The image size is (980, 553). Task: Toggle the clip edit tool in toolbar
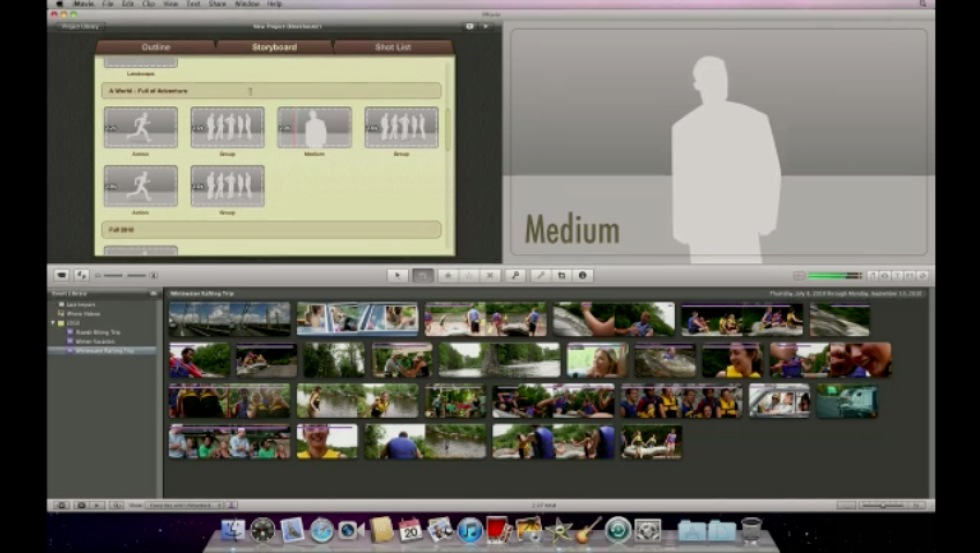click(x=422, y=275)
